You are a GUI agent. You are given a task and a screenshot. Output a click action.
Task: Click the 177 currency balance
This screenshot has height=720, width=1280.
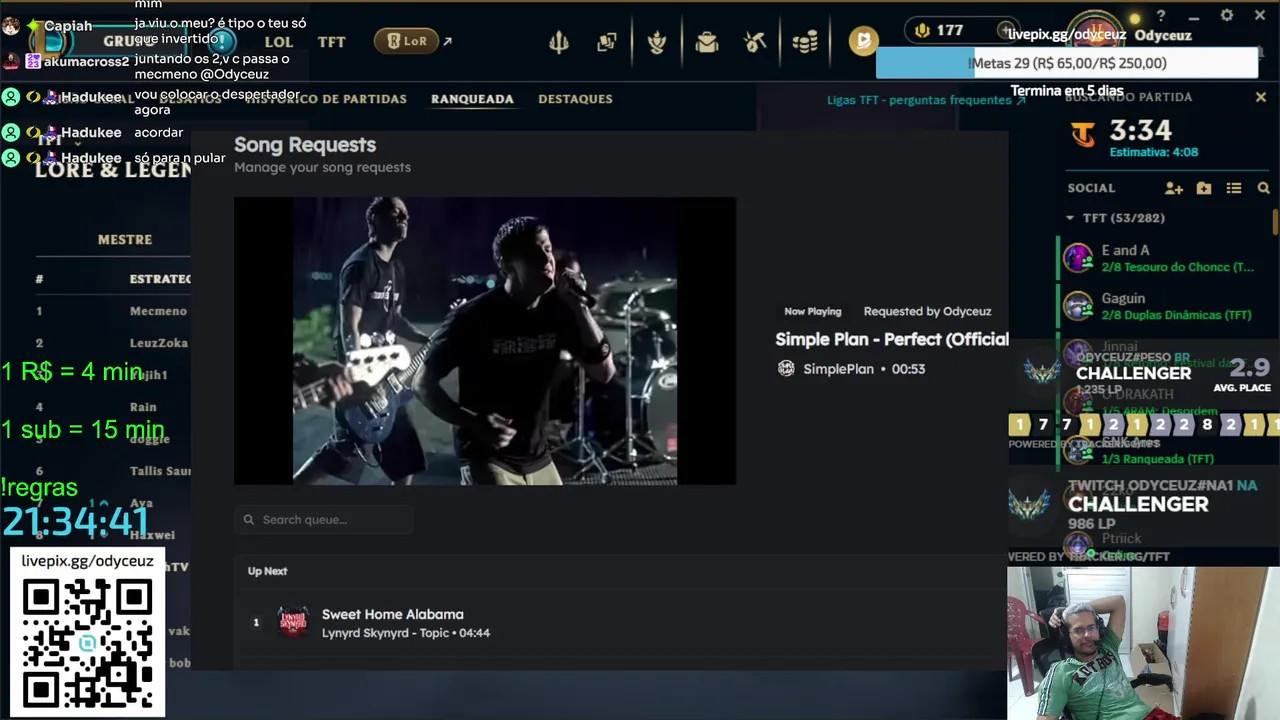click(939, 30)
